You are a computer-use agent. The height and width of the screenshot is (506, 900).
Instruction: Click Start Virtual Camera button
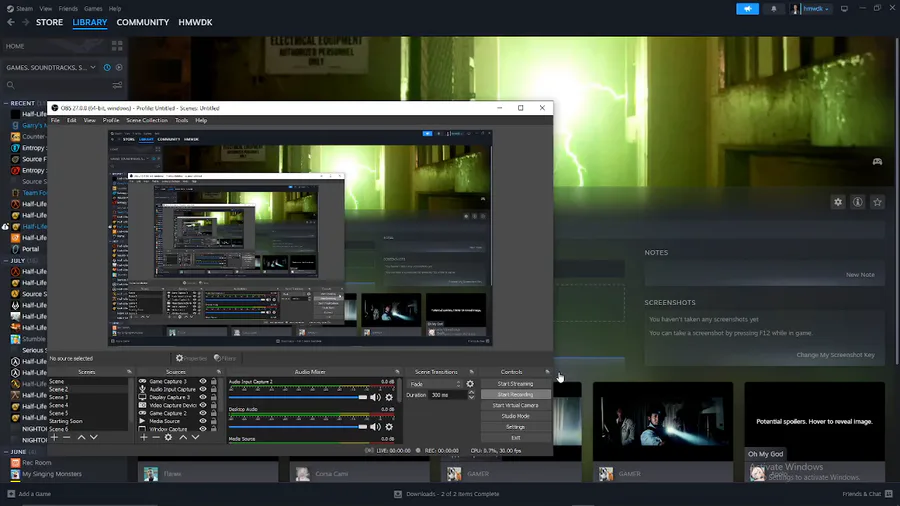[x=515, y=405]
